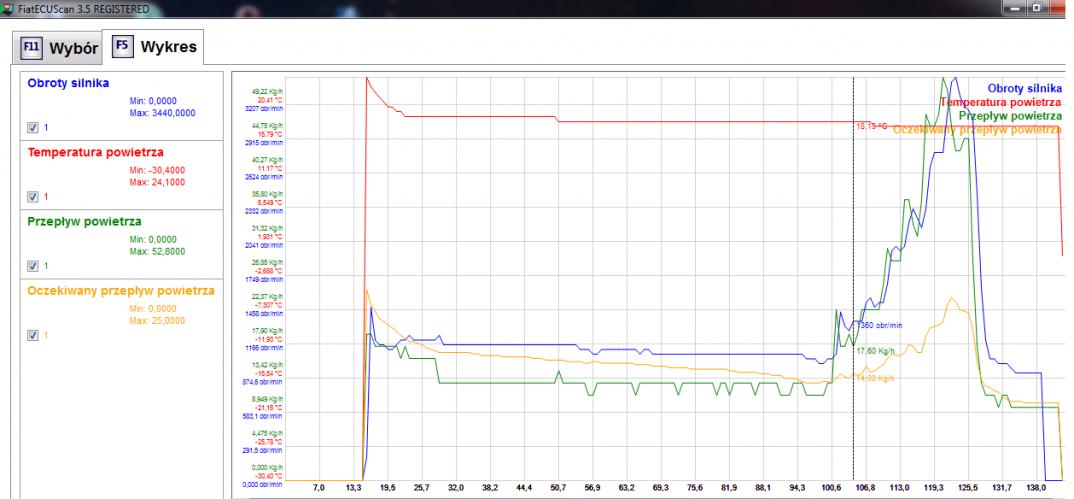Click the 49,22 Kg/h vertical axis label

point(267,92)
